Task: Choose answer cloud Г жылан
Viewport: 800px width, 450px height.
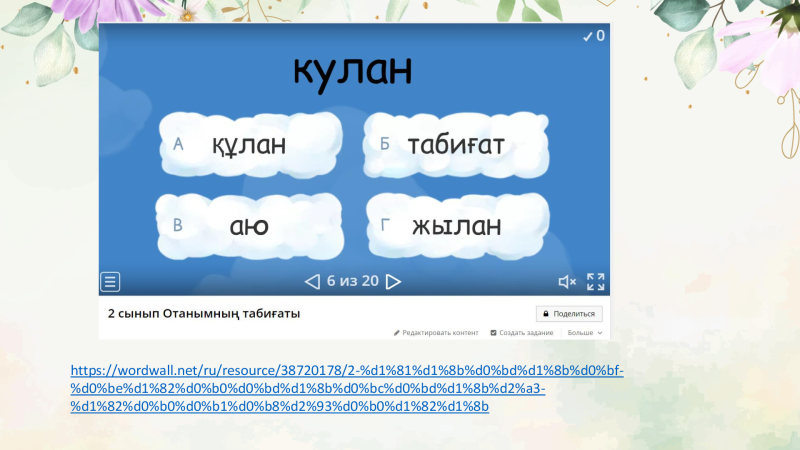Action: [458, 226]
